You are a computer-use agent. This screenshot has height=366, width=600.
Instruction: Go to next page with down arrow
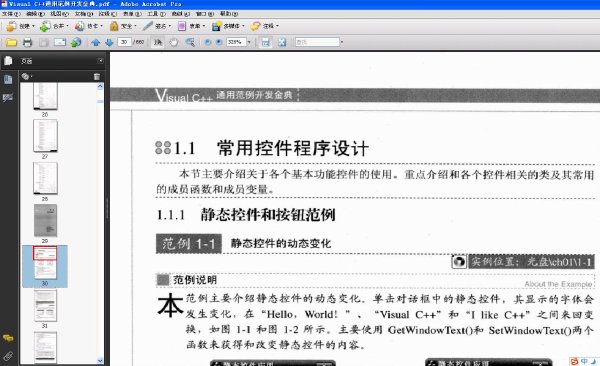point(109,42)
